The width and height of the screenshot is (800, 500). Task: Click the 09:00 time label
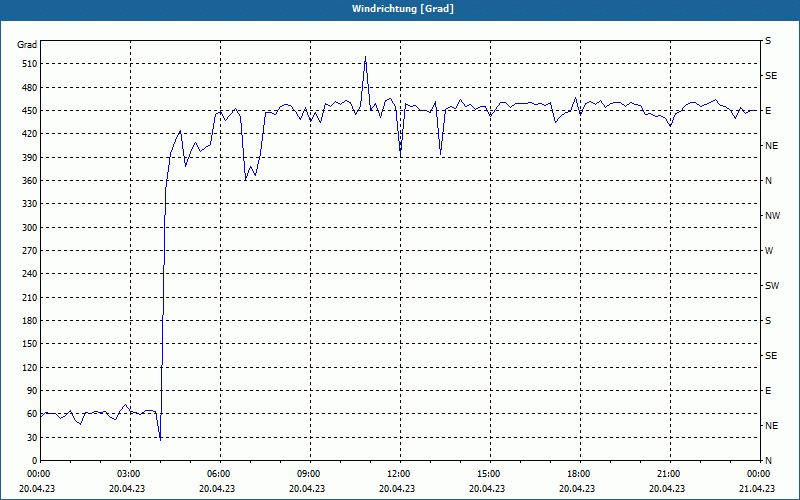pos(307,473)
